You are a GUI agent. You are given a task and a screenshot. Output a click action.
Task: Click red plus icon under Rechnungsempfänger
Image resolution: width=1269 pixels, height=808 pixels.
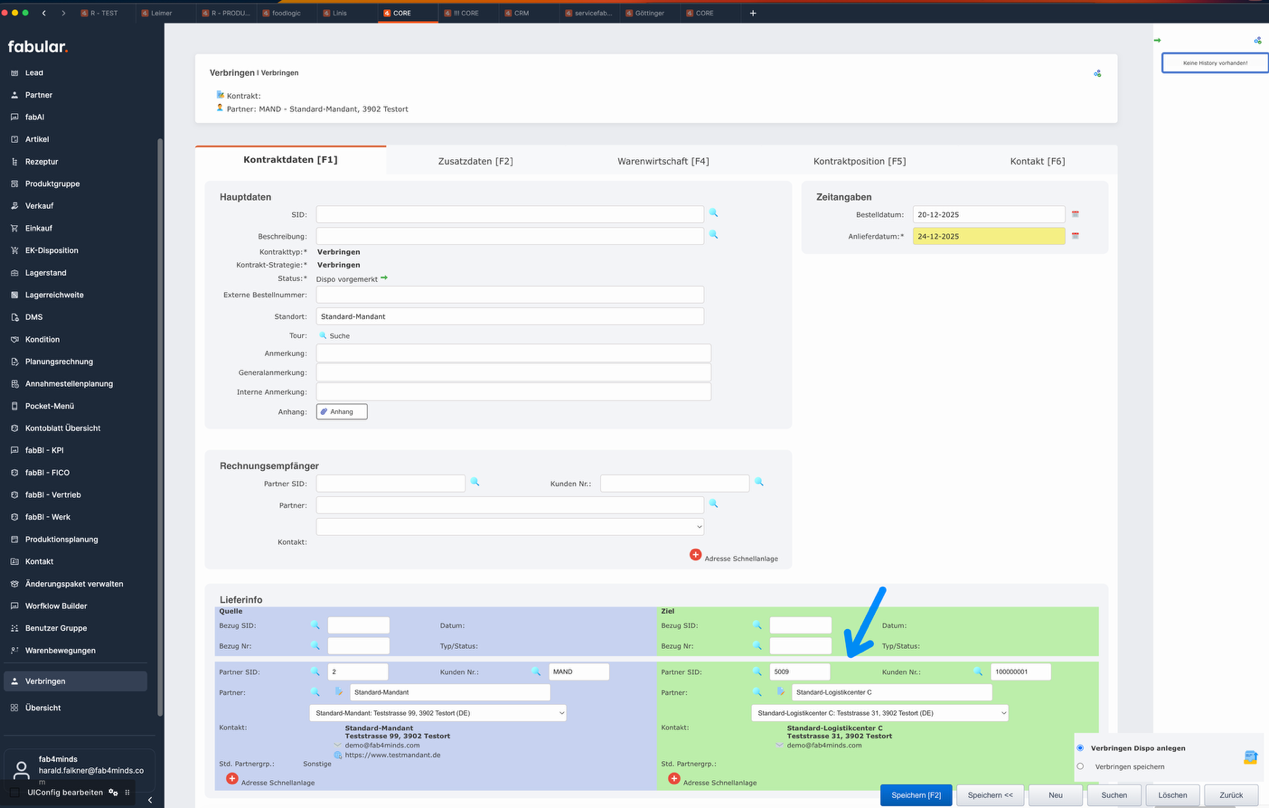(x=695, y=554)
